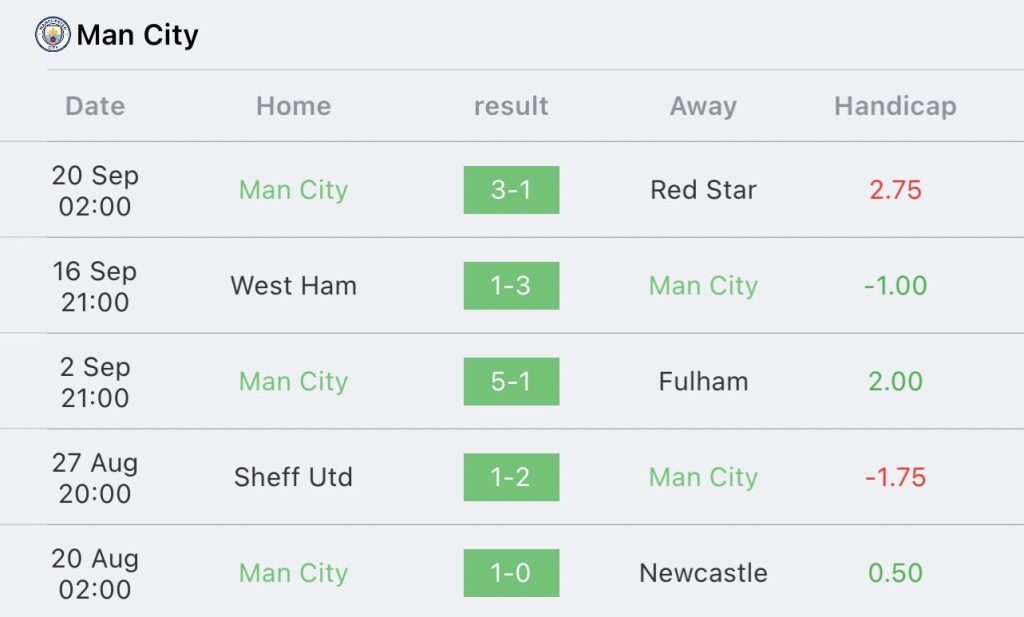Open the 3-1 result against Red Star
Screen dimensions: 1024x617
tap(511, 190)
